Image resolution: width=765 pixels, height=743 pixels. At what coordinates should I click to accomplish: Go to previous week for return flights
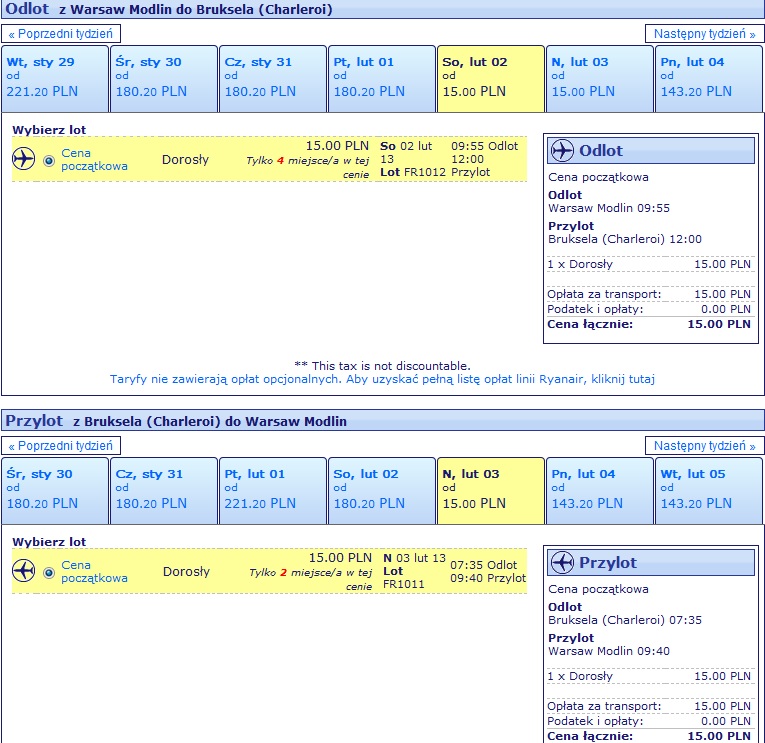click(61, 445)
